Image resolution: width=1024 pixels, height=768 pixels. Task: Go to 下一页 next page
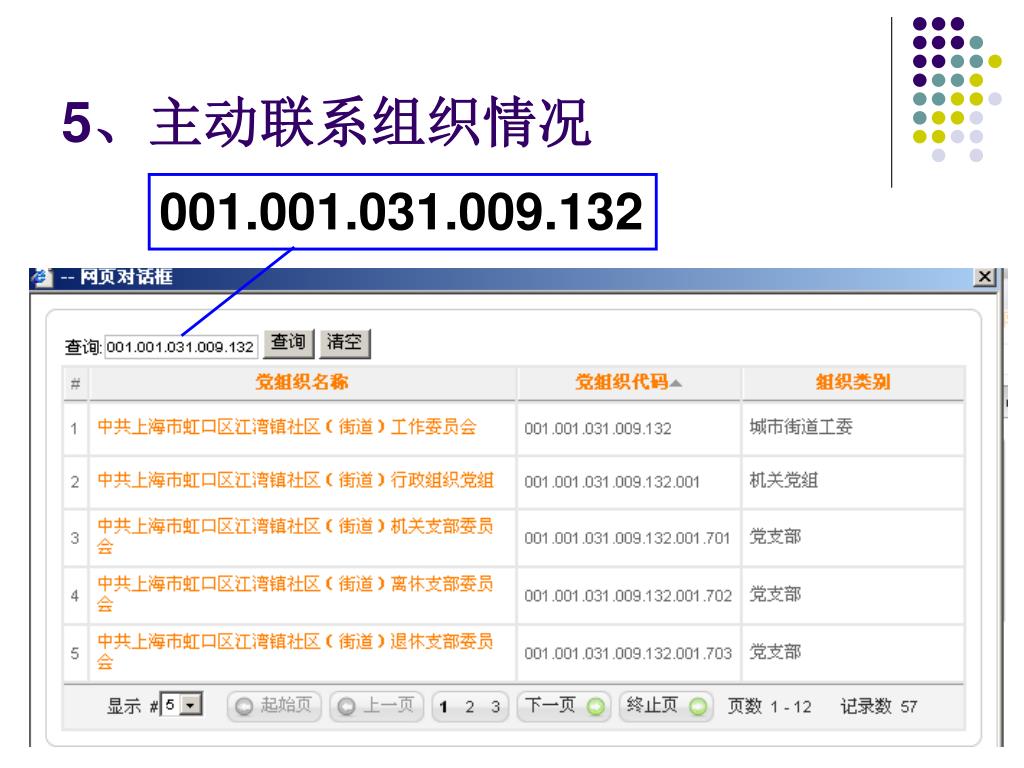coord(564,706)
